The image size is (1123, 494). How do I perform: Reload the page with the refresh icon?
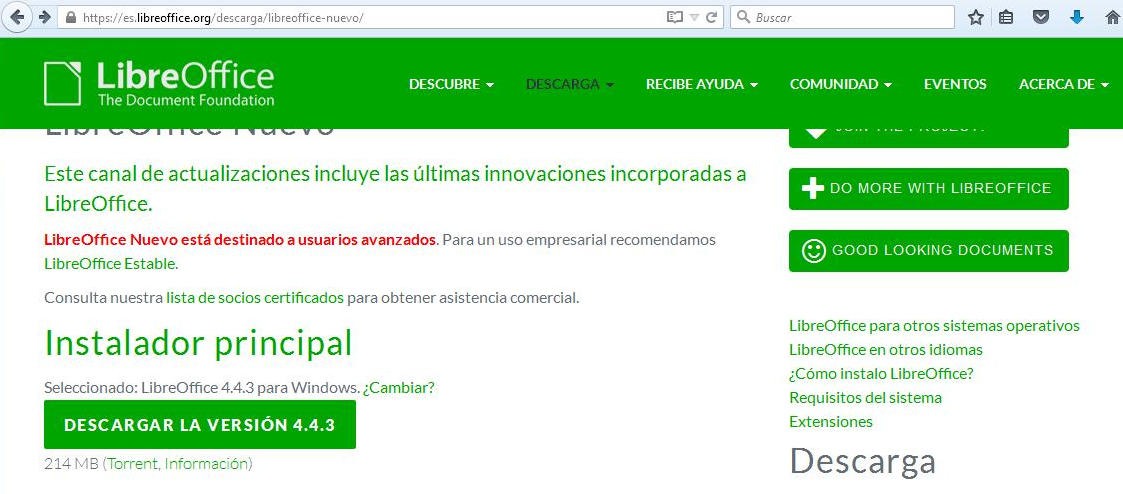point(711,18)
